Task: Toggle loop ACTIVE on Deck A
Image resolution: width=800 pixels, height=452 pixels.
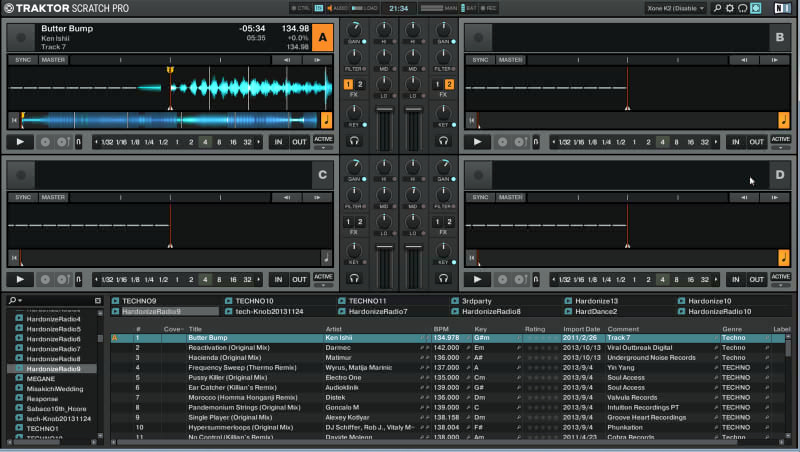Action: point(323,139)
